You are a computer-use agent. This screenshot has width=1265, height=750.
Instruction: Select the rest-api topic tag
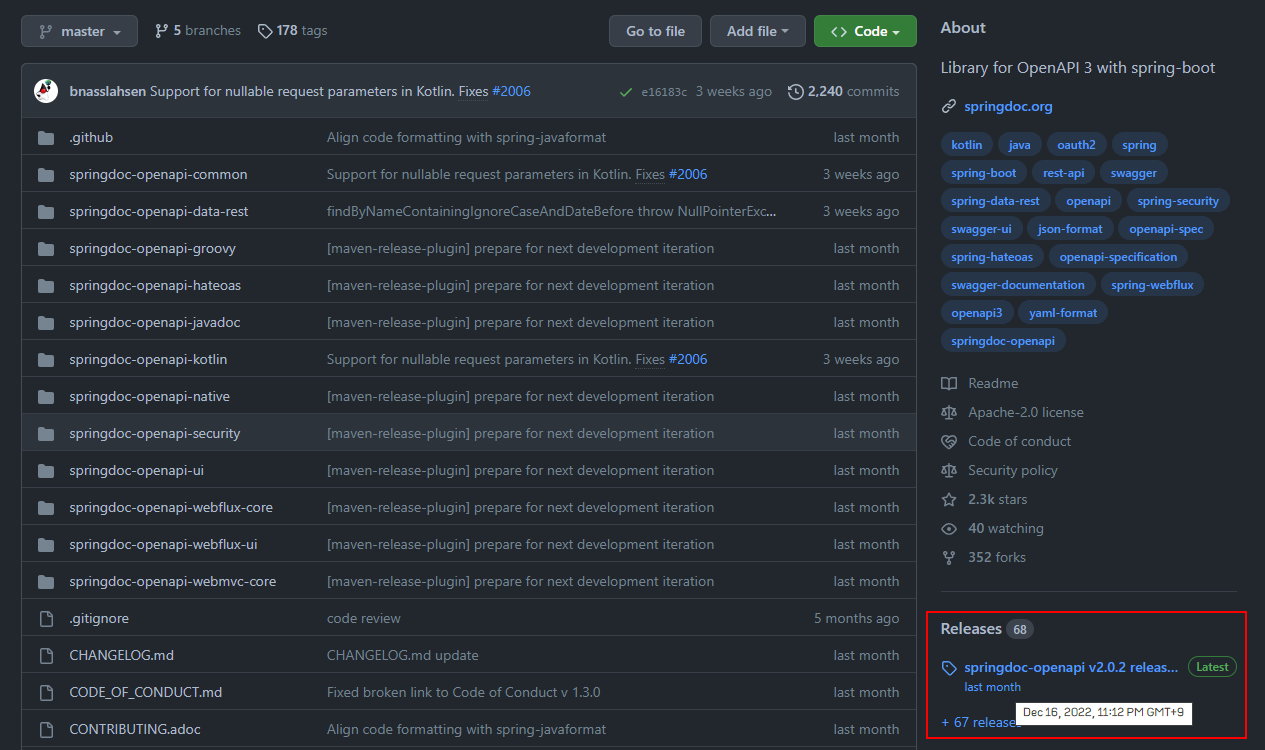(x=1063, y=173)
